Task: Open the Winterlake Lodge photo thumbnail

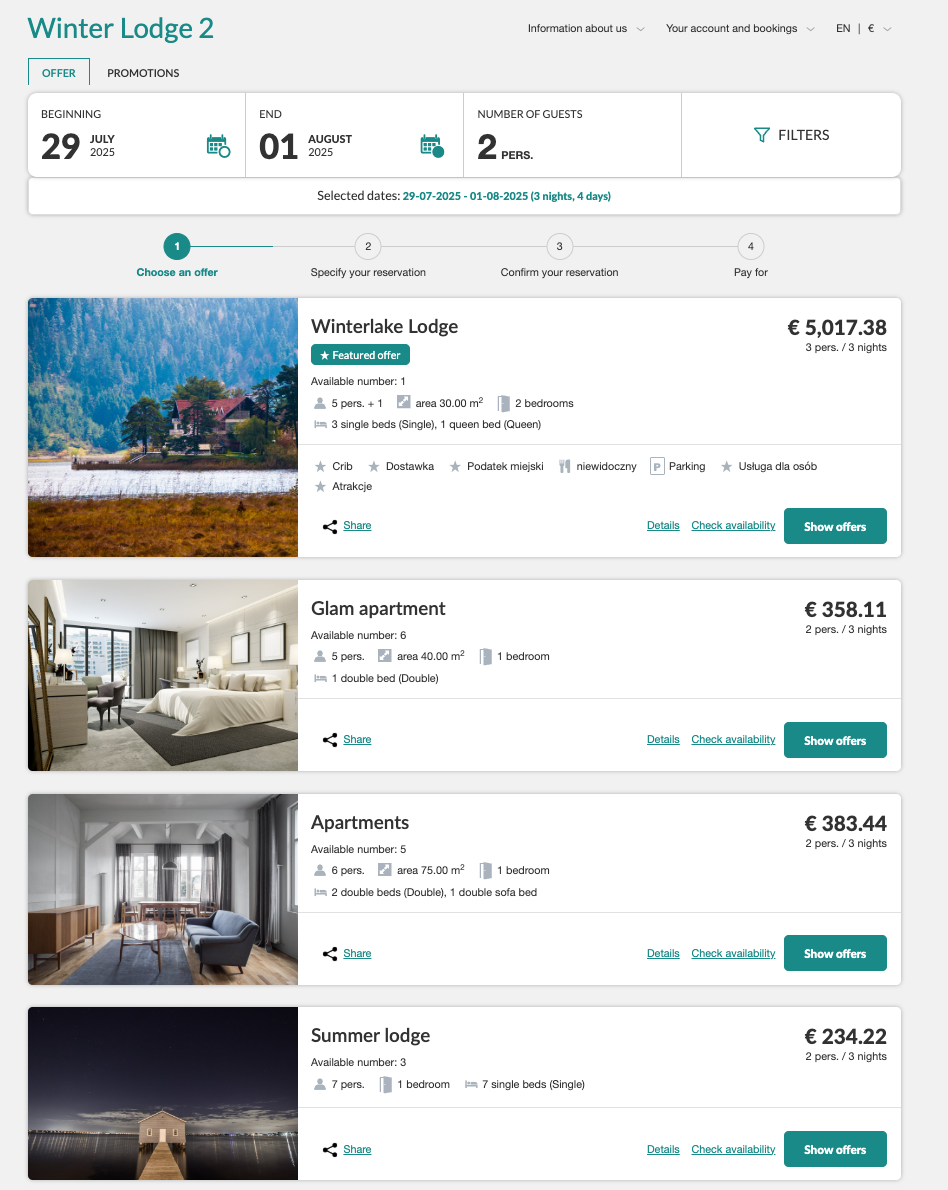Action: (x=163, y=427)
